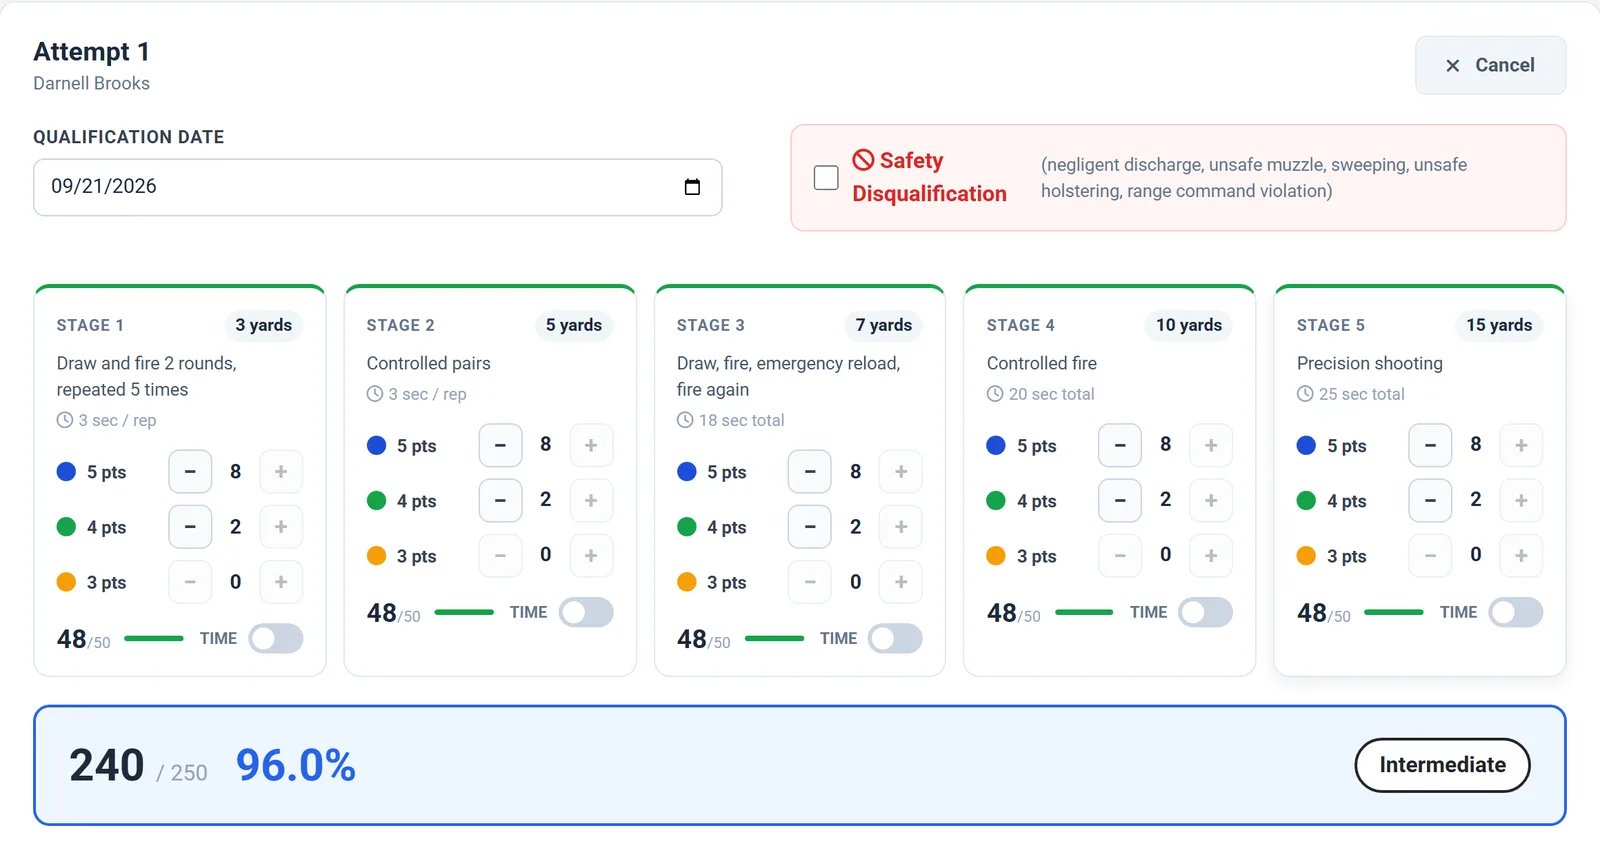Viewport: 1600px width, 852px height.
Task: Click the Intermediate rating badge
Action: [x=1442, y=765]
